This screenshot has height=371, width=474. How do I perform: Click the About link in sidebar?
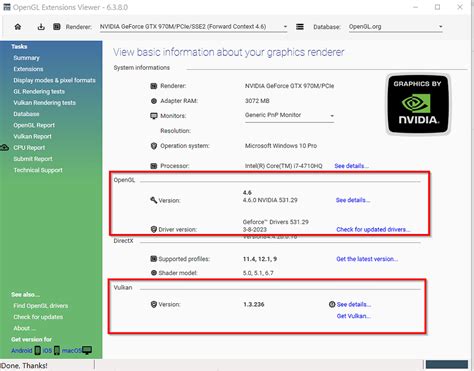pyautogui.click(x=24, y=328)
